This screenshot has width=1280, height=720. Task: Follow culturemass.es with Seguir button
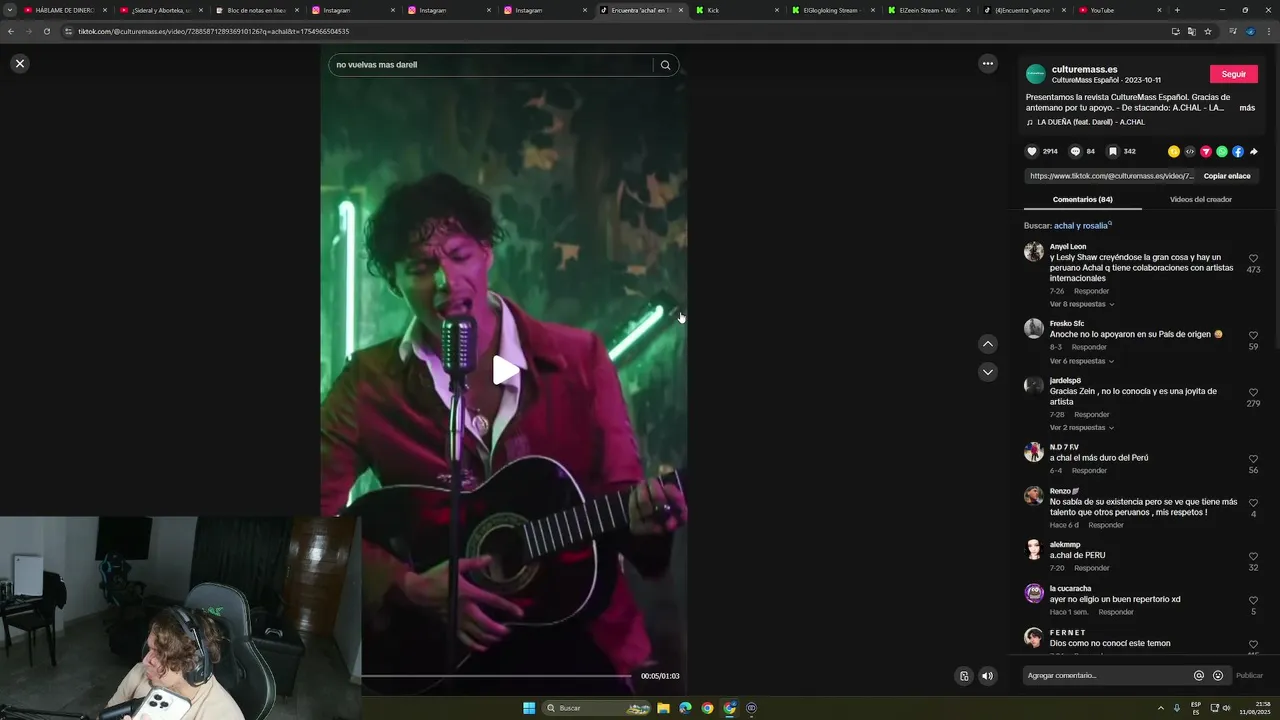1233,74
